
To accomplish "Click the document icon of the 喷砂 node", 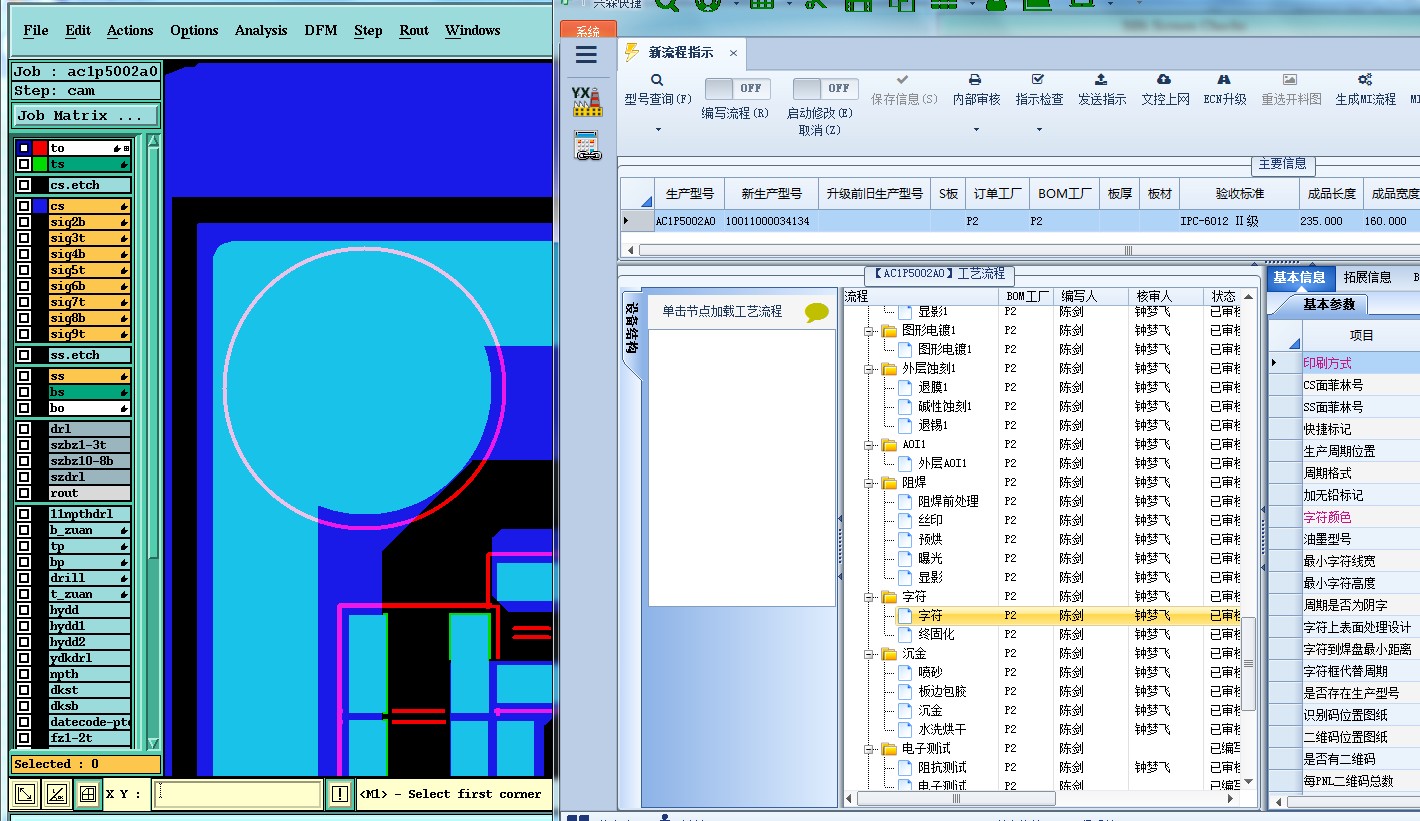I will pyautogui.click(x=905, y=672).
